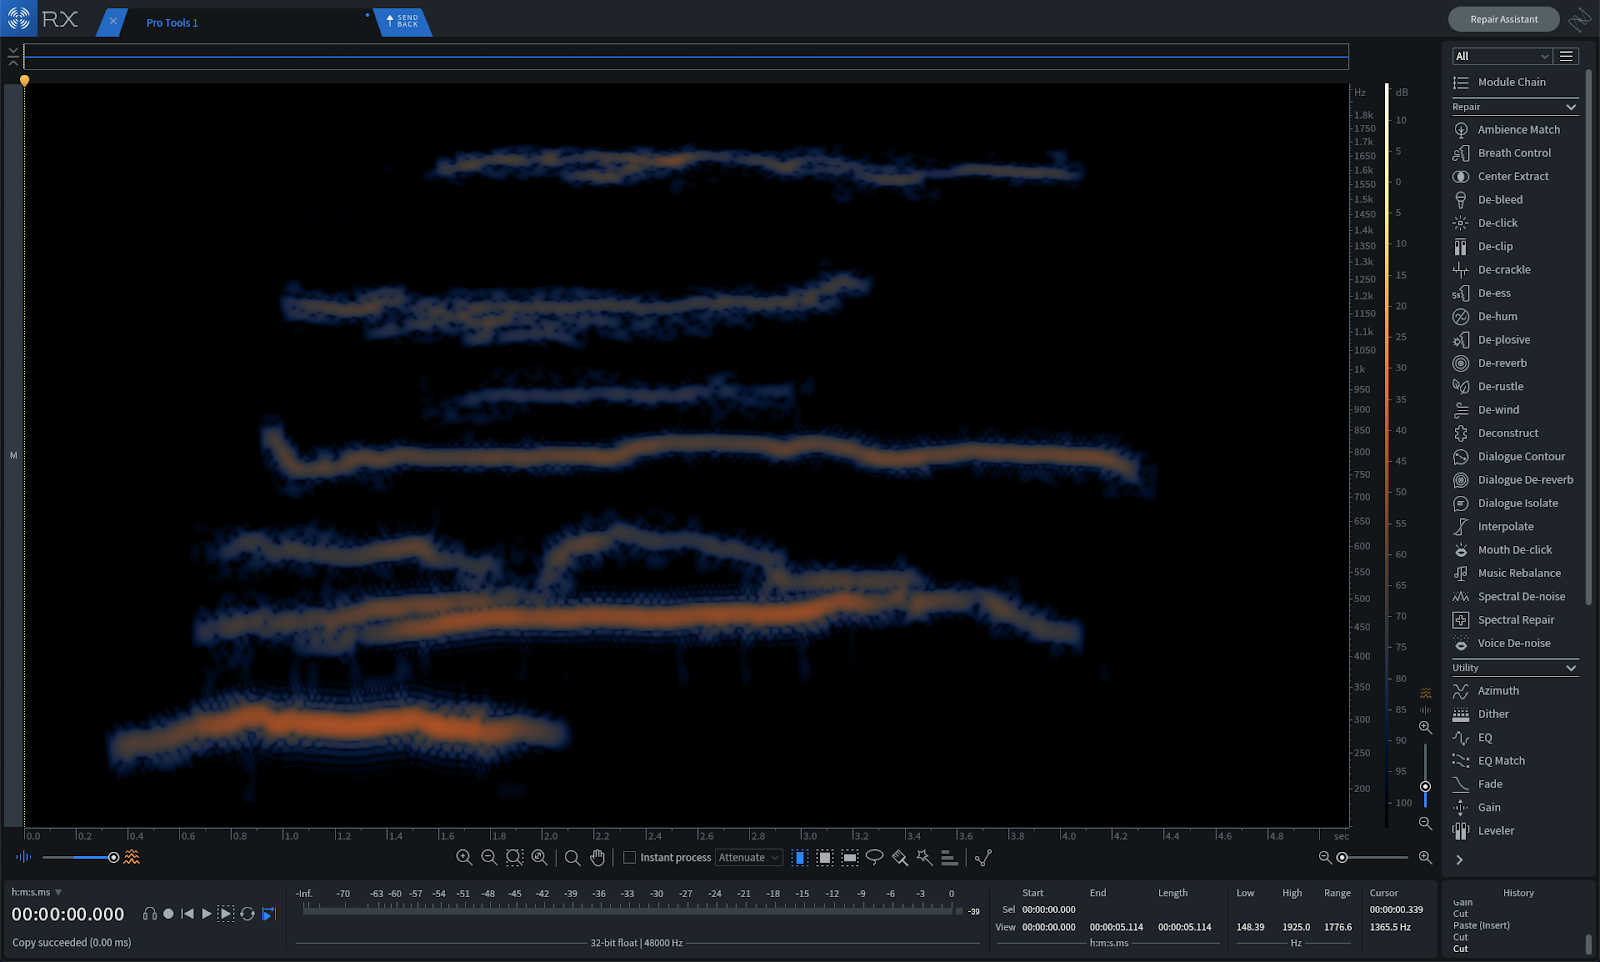Toggle follow playhead during playback
1600x962 pixels.
coord(268,914)
